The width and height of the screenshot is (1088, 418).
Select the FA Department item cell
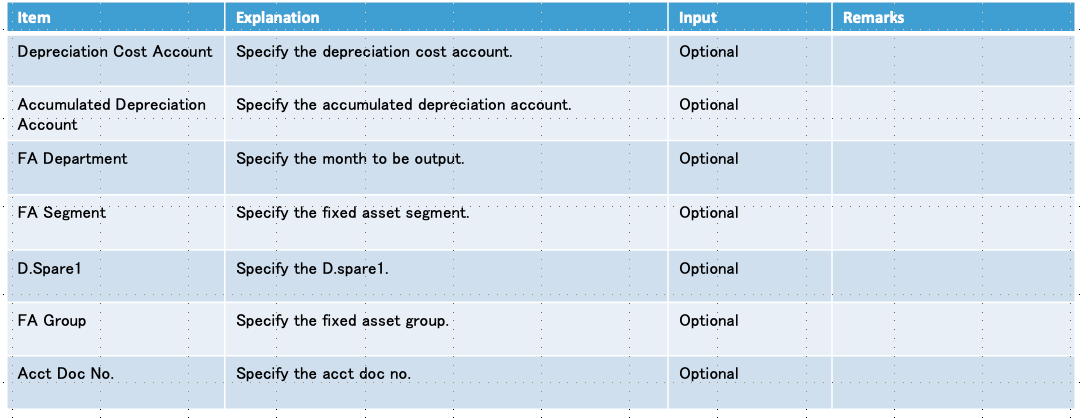click(x=117, y=167)
